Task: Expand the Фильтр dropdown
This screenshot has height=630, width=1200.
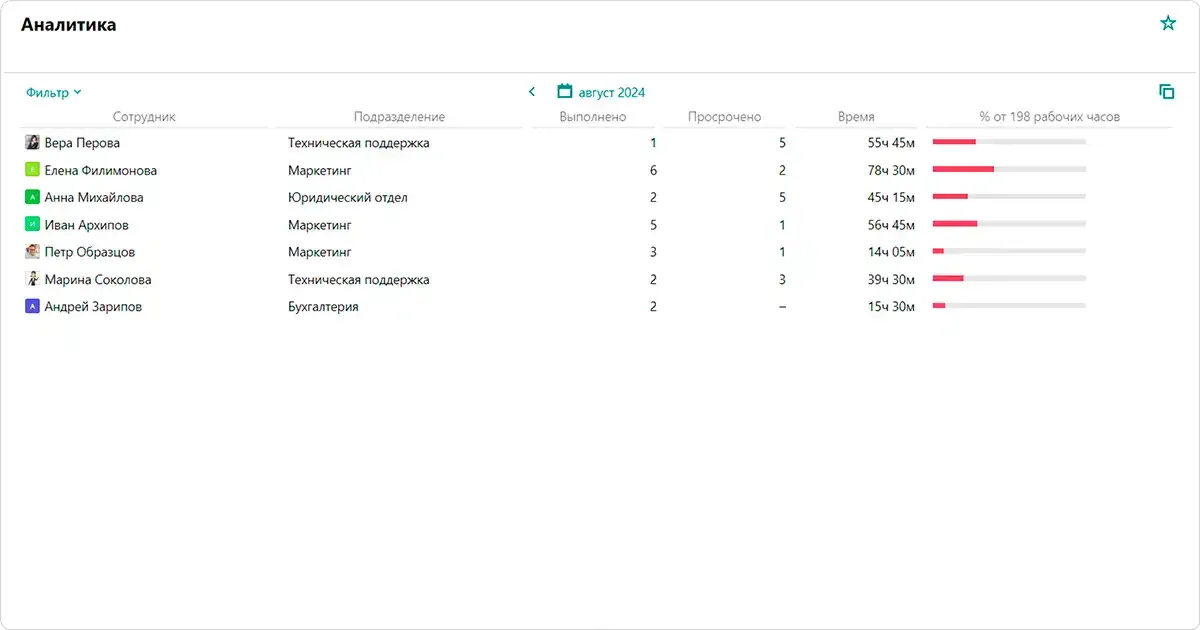Action: pyautogui.click(x=54, y=93)
